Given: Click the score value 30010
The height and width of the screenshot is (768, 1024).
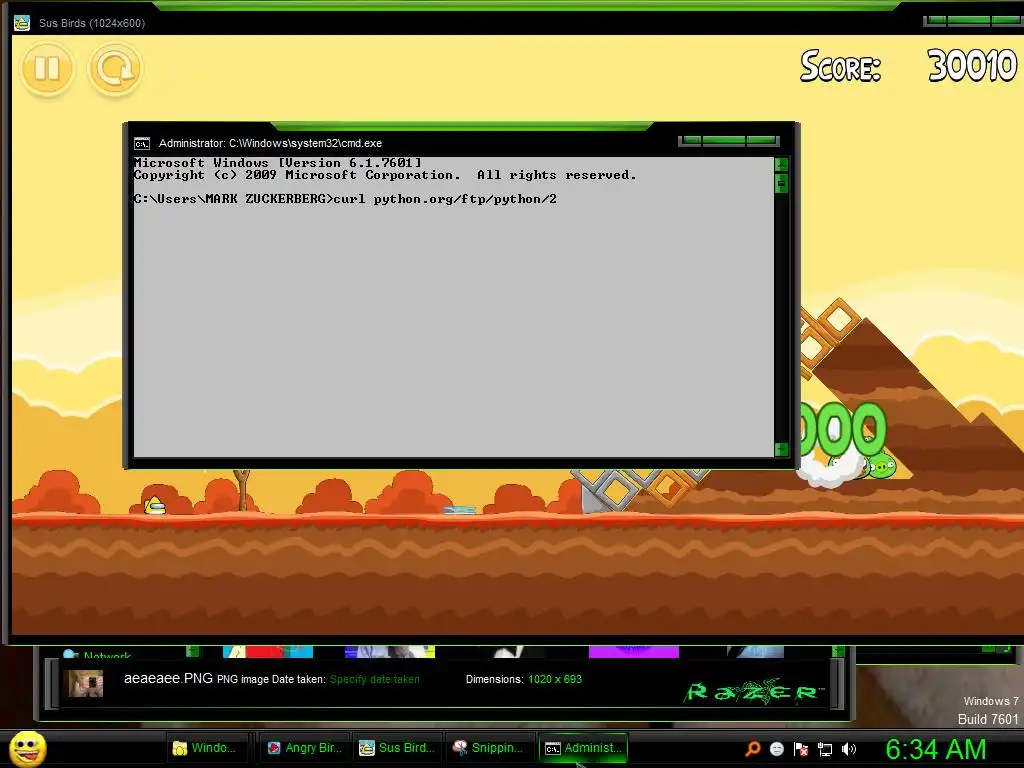Looking at the screenshot, I should [x=972, y=66].
